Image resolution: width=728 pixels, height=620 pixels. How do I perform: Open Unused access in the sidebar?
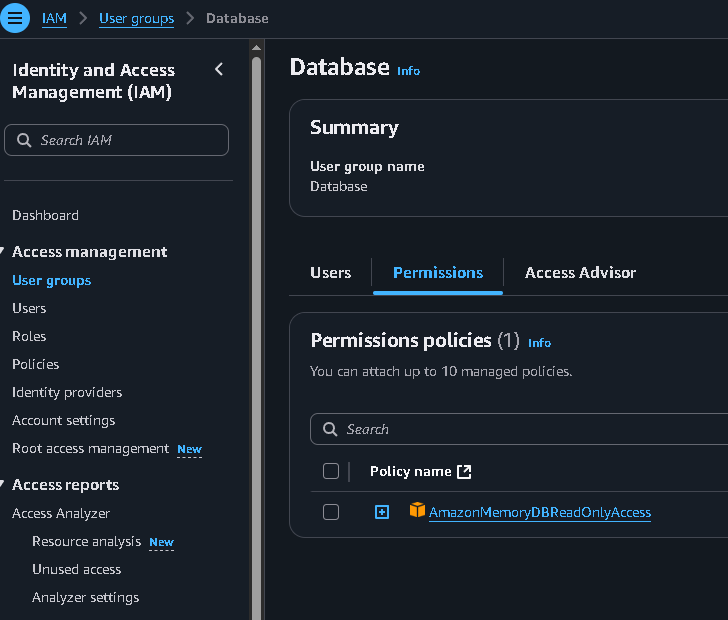pos(77,569)
